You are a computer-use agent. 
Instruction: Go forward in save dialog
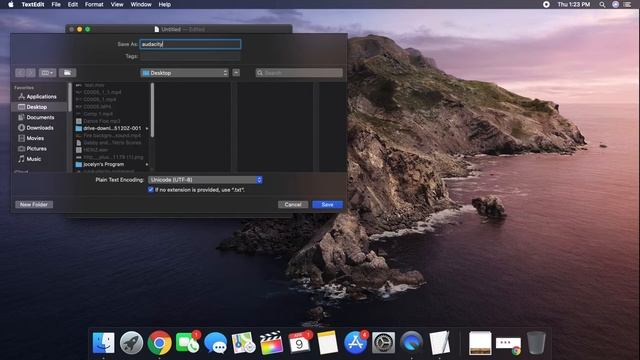tap(31, 73)
